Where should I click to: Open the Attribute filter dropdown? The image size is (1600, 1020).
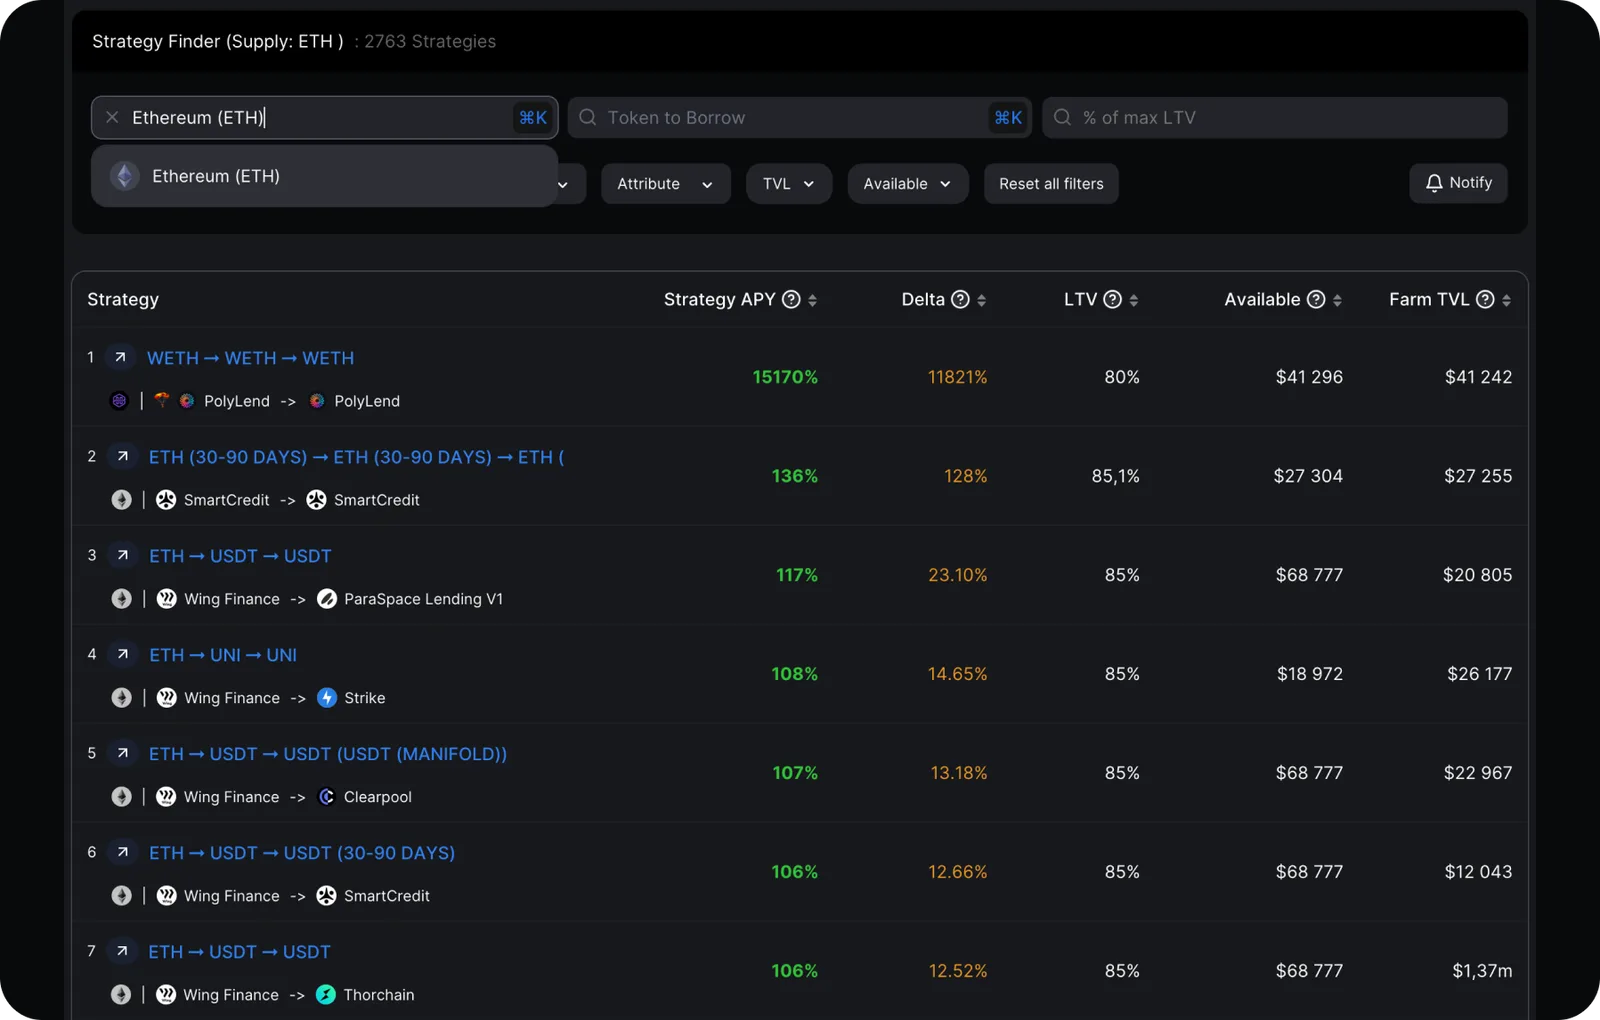pyautogui.click(x=666, y=184)
